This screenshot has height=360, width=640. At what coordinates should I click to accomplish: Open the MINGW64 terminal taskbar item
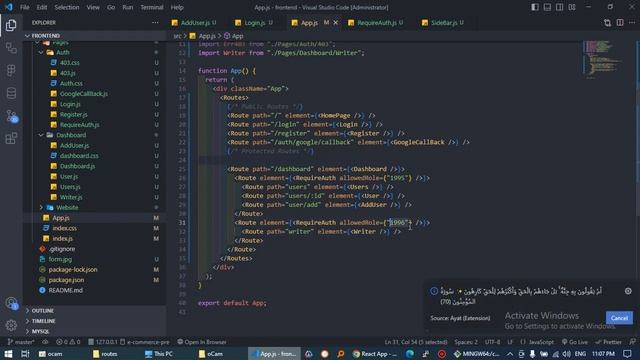point(477,354)
